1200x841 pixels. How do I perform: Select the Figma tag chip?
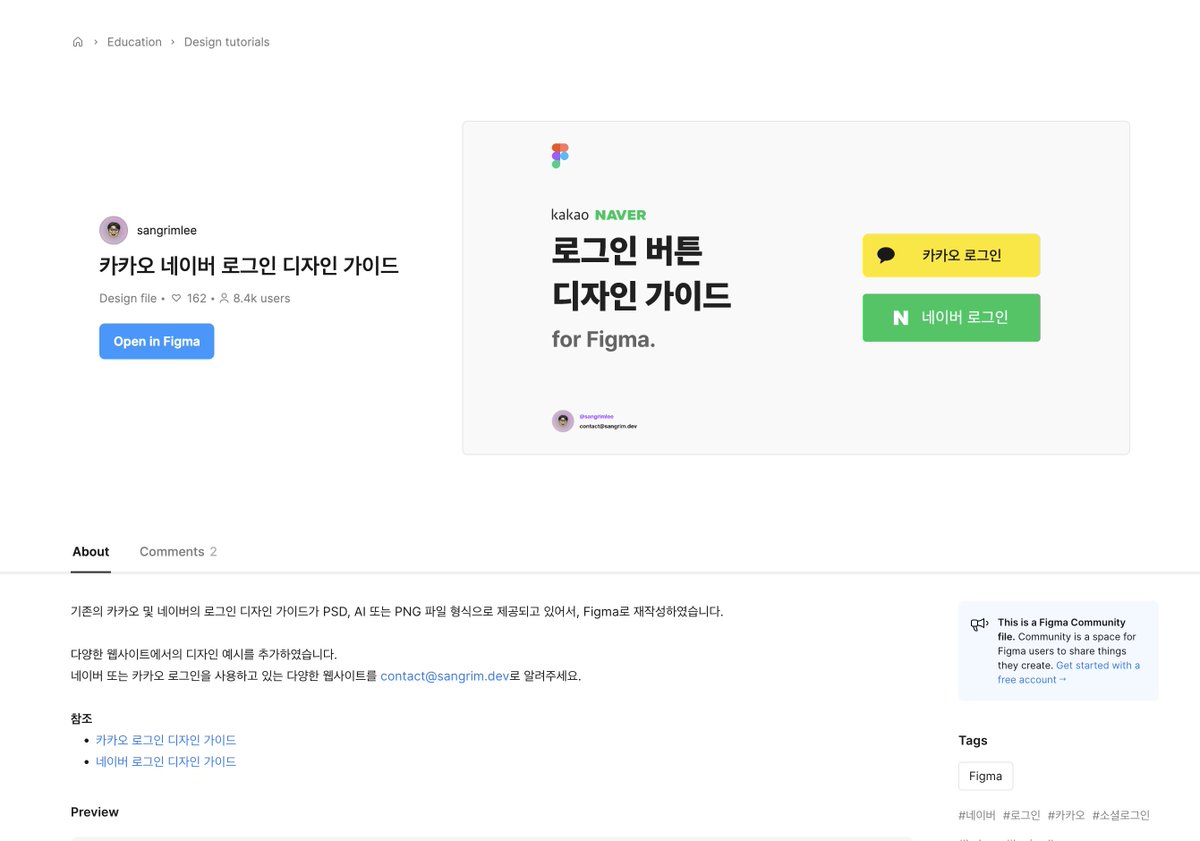[x=985, y=776]
